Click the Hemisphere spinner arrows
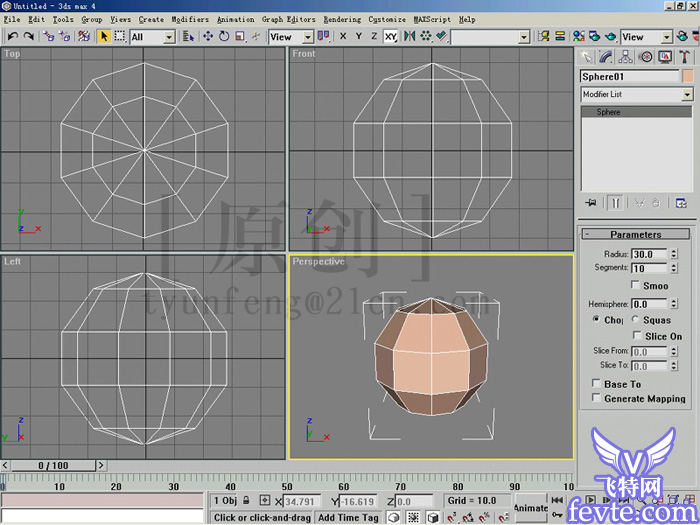The width and height of the screenshot is (700, 525). 674,304
